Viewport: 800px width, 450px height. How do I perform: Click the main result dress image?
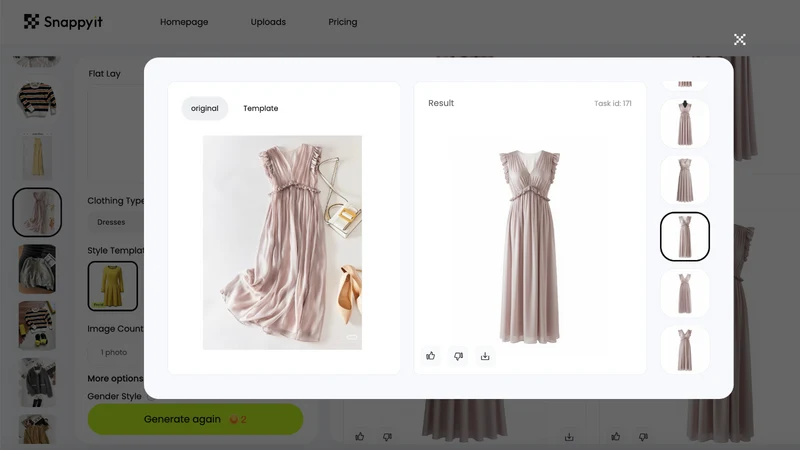[530, 246]
